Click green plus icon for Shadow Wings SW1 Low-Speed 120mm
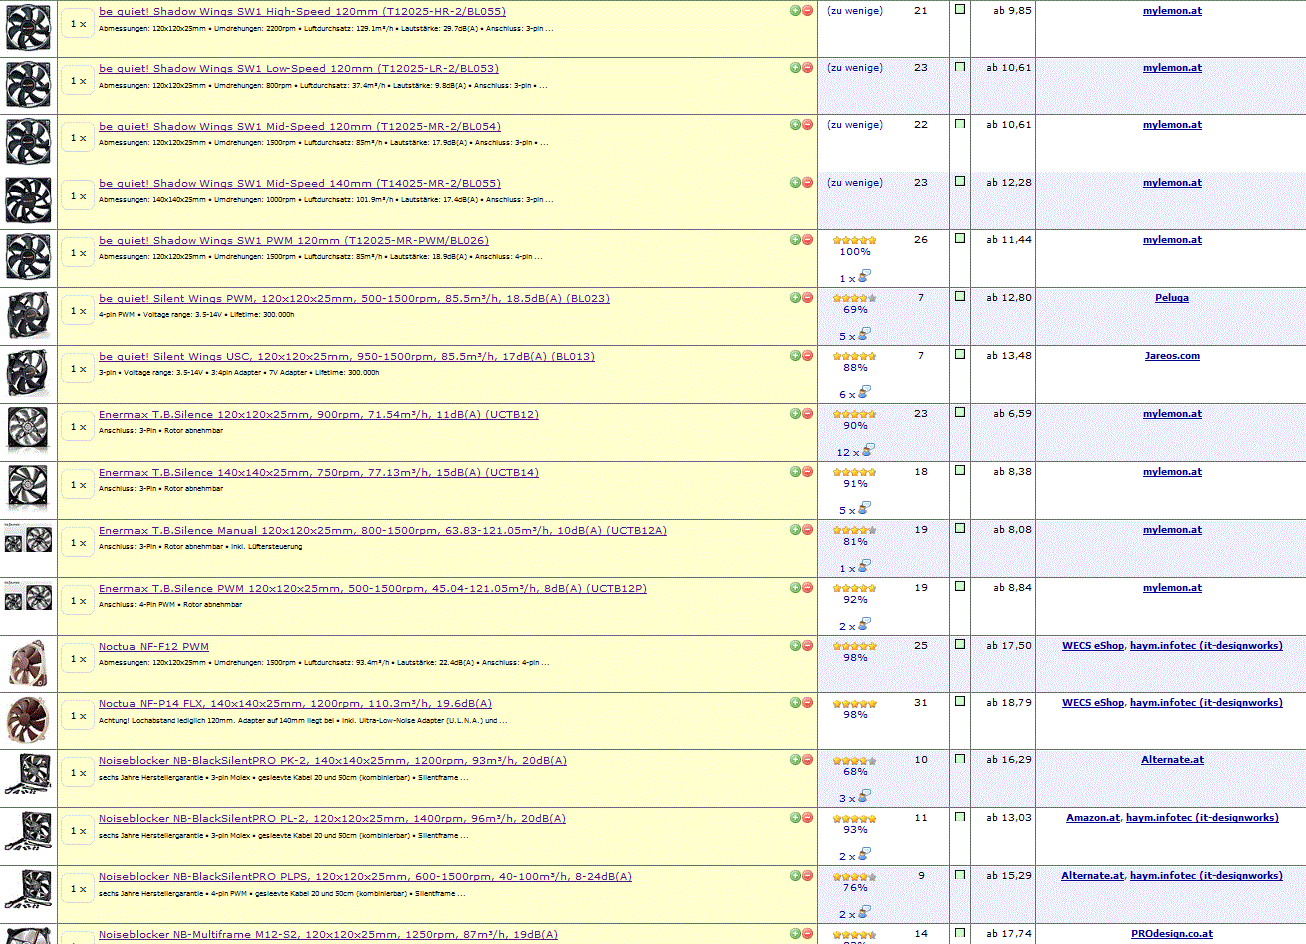Screen dimensions: 1306x944 (795, 68)
